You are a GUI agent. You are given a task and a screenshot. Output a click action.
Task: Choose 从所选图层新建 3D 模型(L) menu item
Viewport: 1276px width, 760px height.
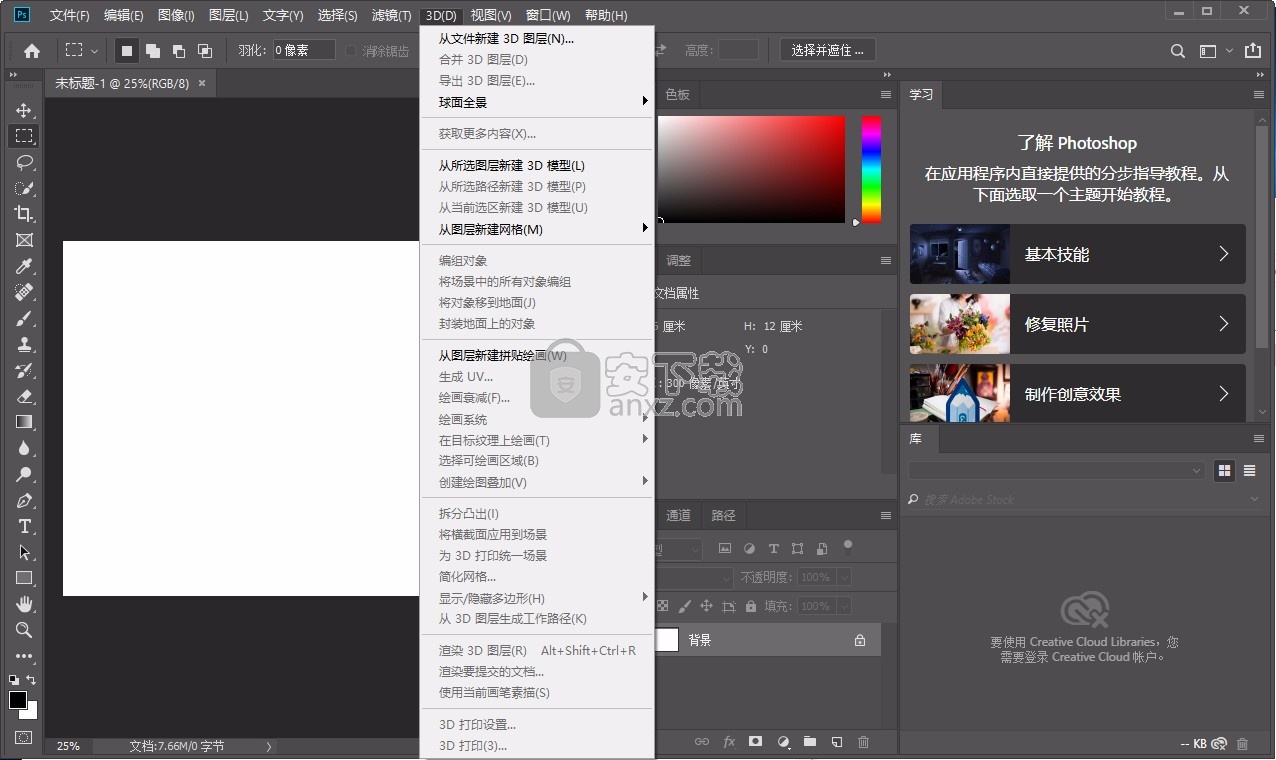(537, 166)
